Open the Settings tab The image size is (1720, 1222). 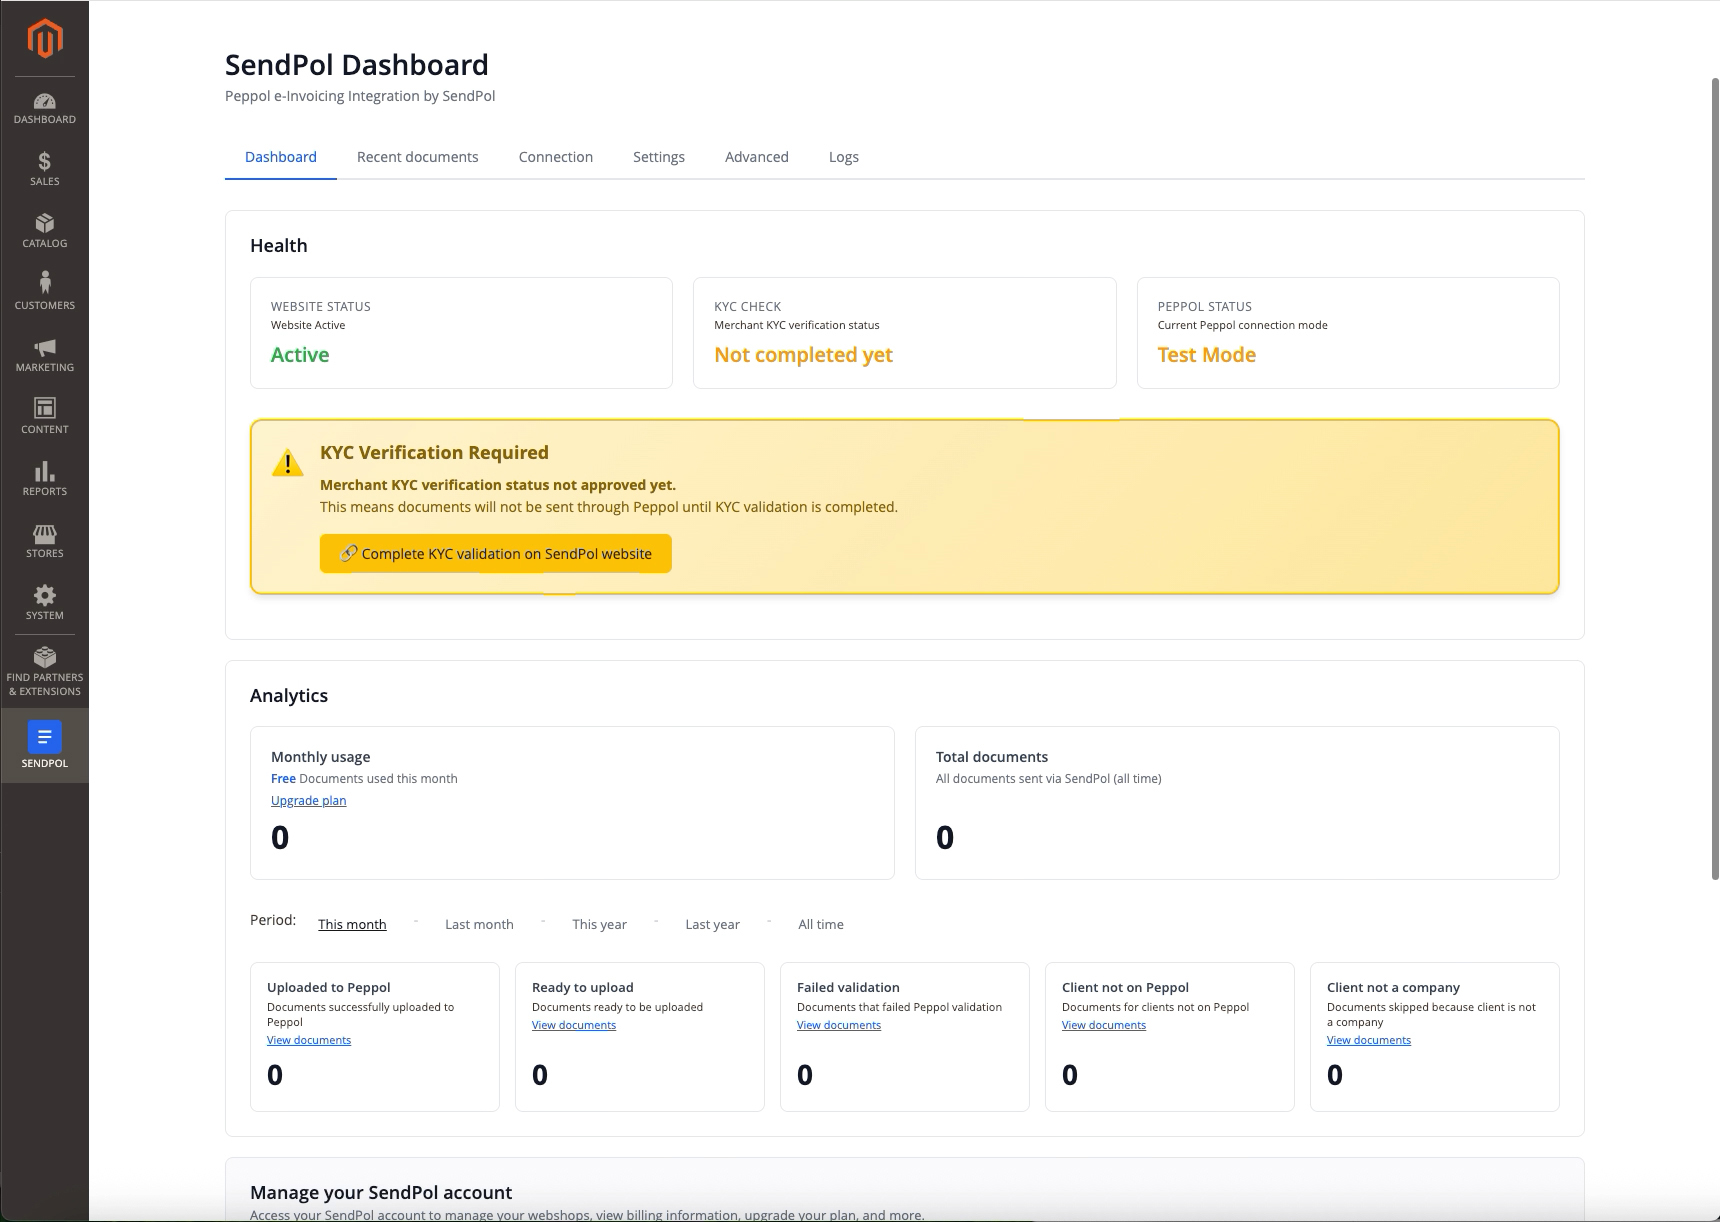click(x=659, y=157)
